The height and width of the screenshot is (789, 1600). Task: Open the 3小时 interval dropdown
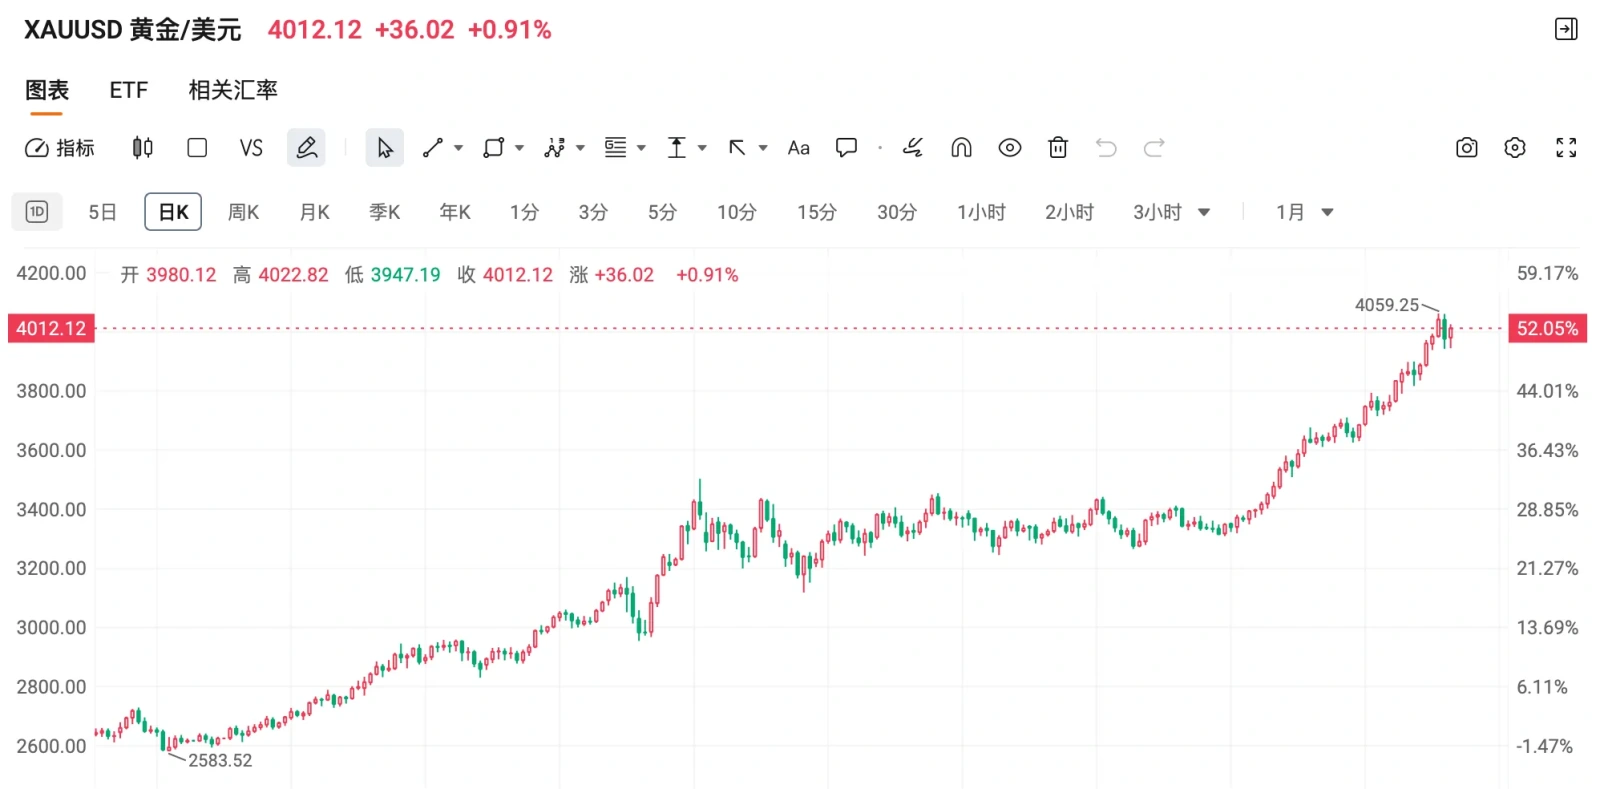point(1205,211)
